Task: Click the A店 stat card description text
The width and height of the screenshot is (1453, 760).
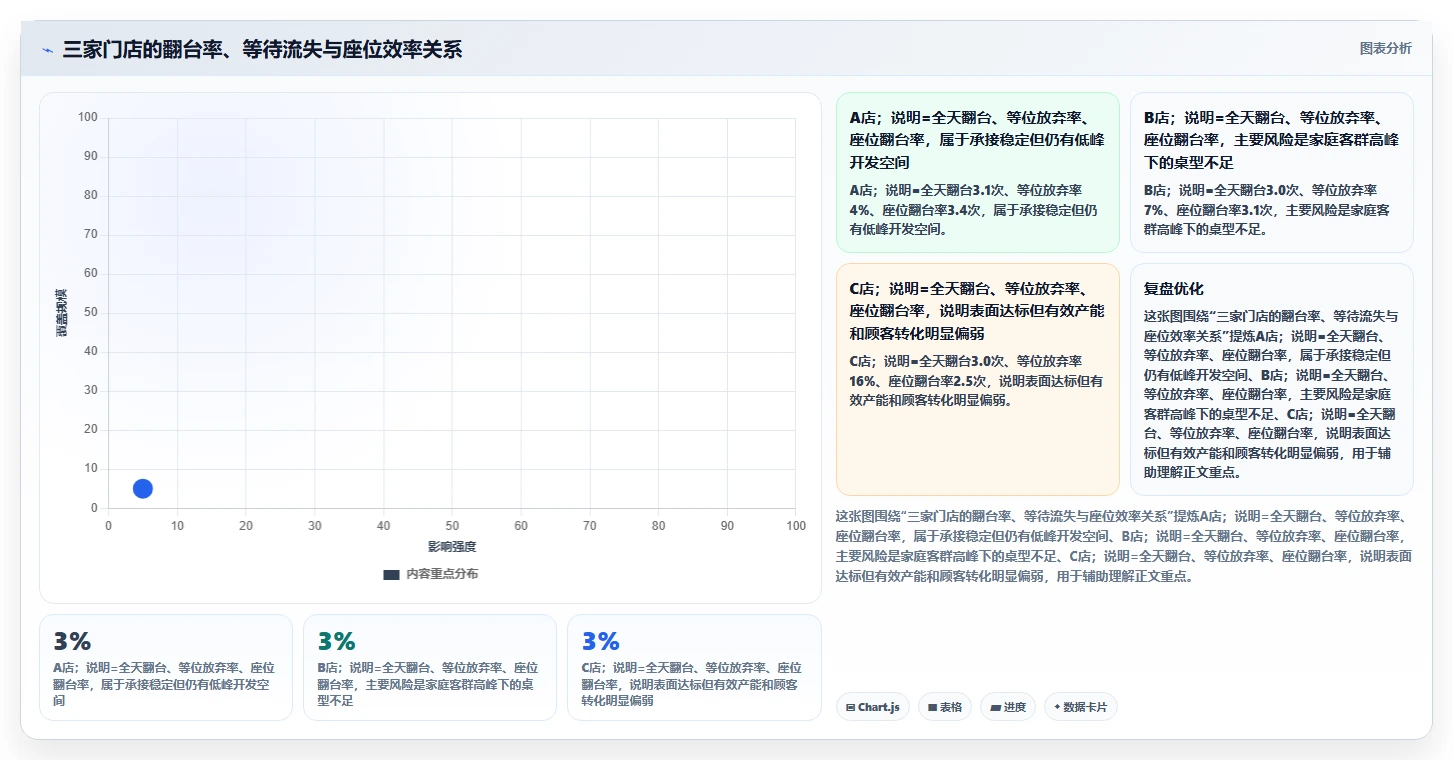Action: [x=165, y=684]
